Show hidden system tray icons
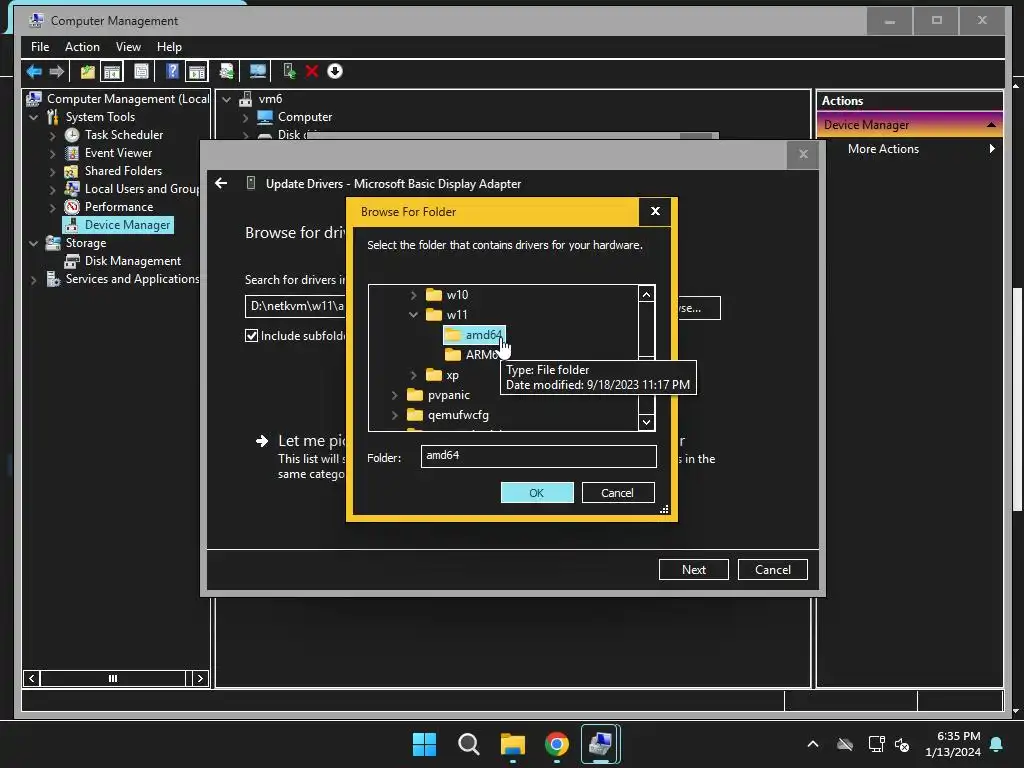 pyautogui.click(x=813, y=744)
